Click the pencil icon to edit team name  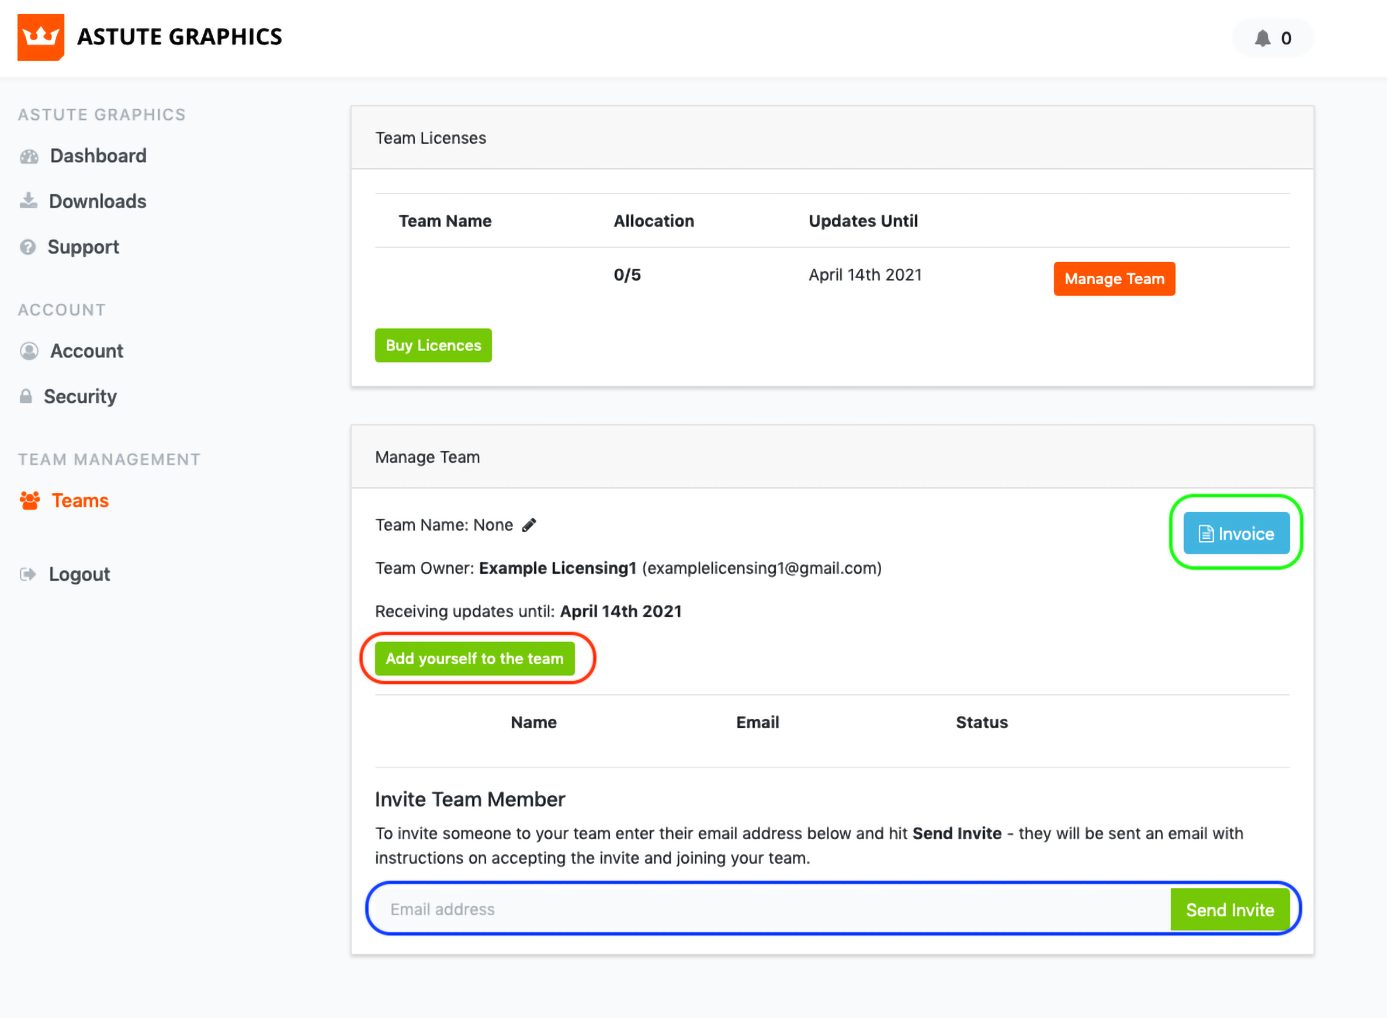point(529,525)
